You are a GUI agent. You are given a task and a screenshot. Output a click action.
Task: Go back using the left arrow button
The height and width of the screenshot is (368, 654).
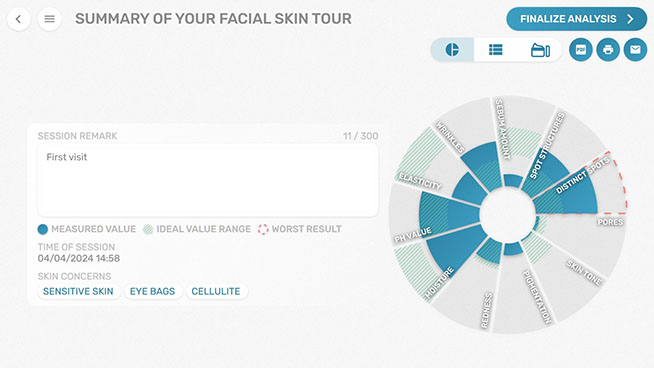19,19
